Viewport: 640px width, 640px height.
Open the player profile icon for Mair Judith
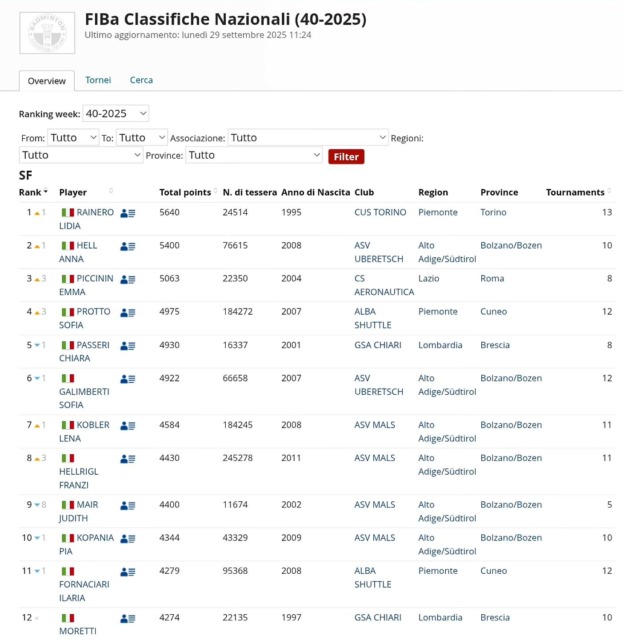pyautogui.click(x=127, y=505)
